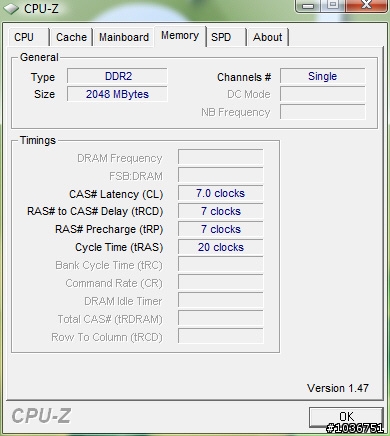Click the DC Mode label
390x436 pixels.
[249, 94]
